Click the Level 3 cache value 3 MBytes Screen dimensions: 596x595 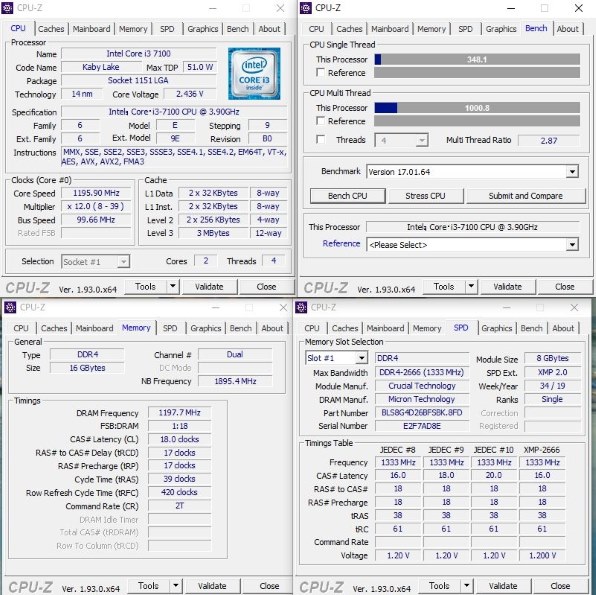pyautogui.click(x=213, y=233)
